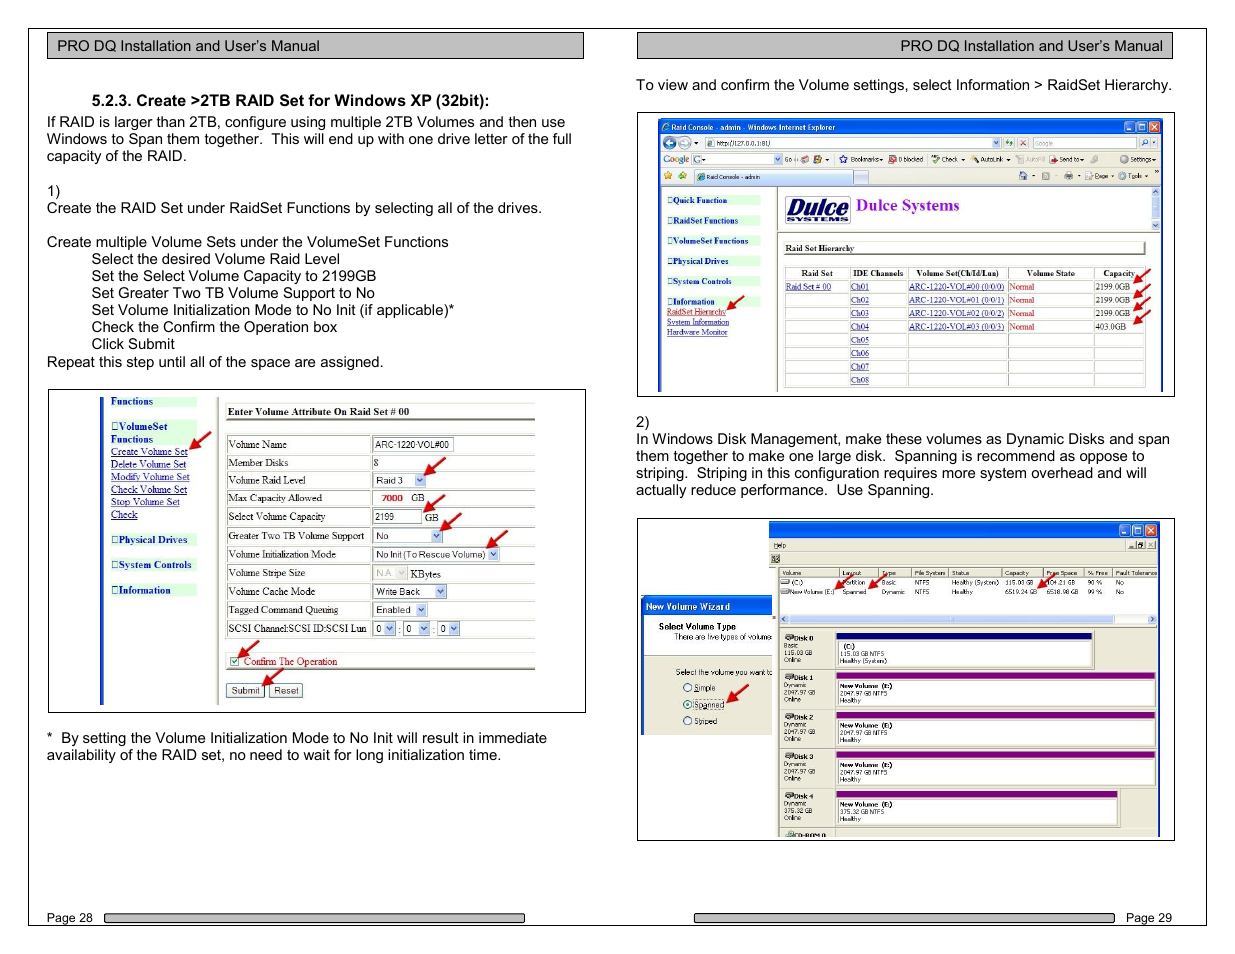
Task: Click the File System column header
Action: (x=930, y=573)
